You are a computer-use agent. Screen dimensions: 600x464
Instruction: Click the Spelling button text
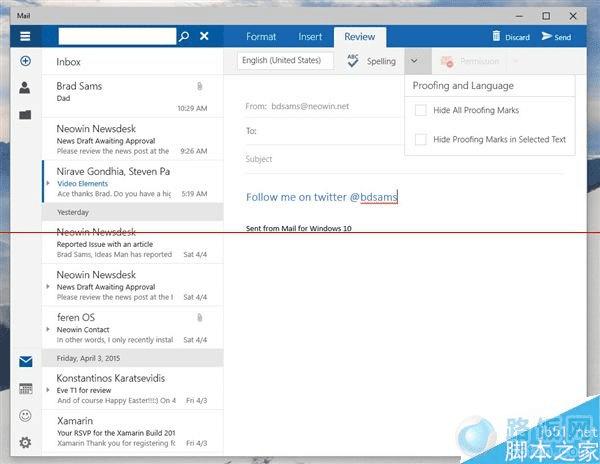point(381,61)
